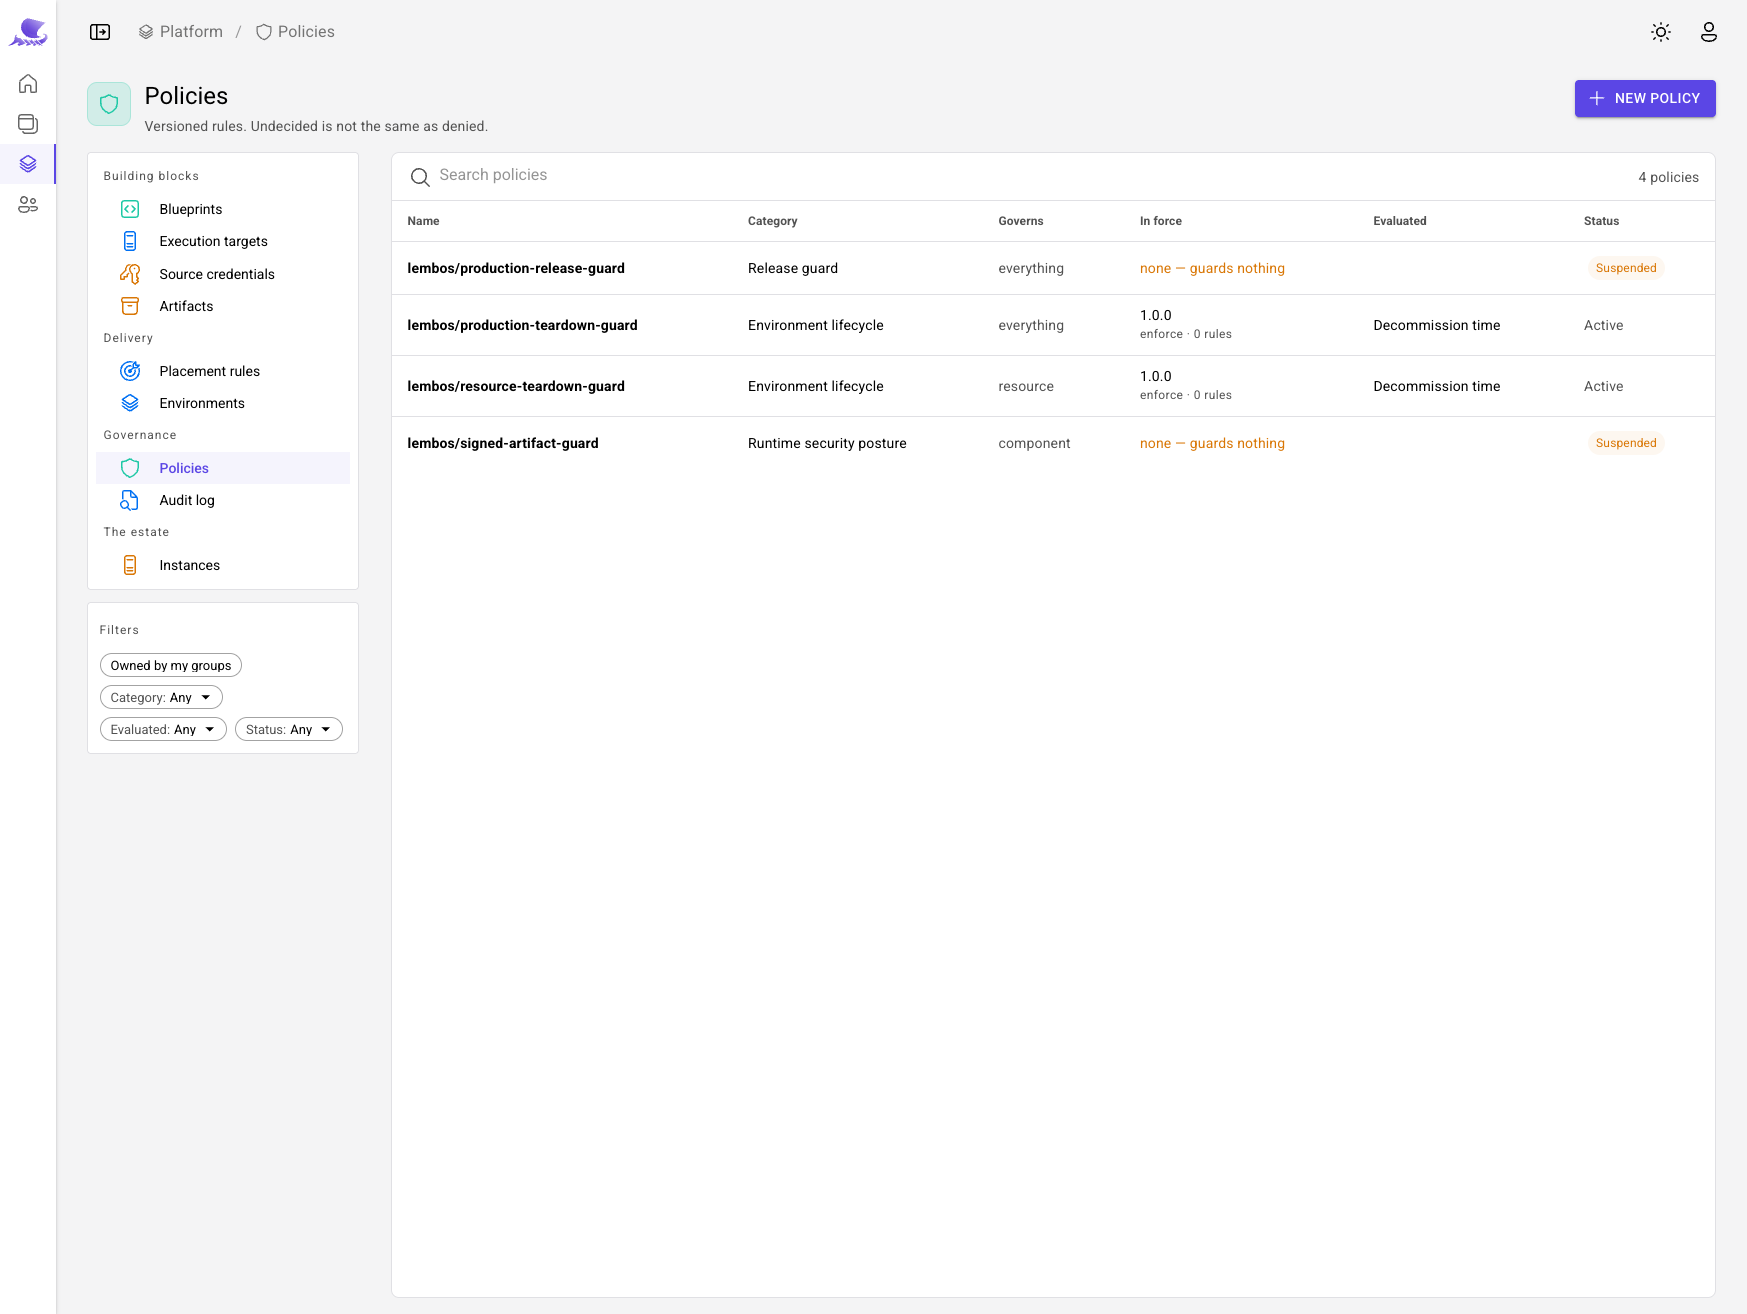Click the Audit log document icon

(x=130, y=500)
